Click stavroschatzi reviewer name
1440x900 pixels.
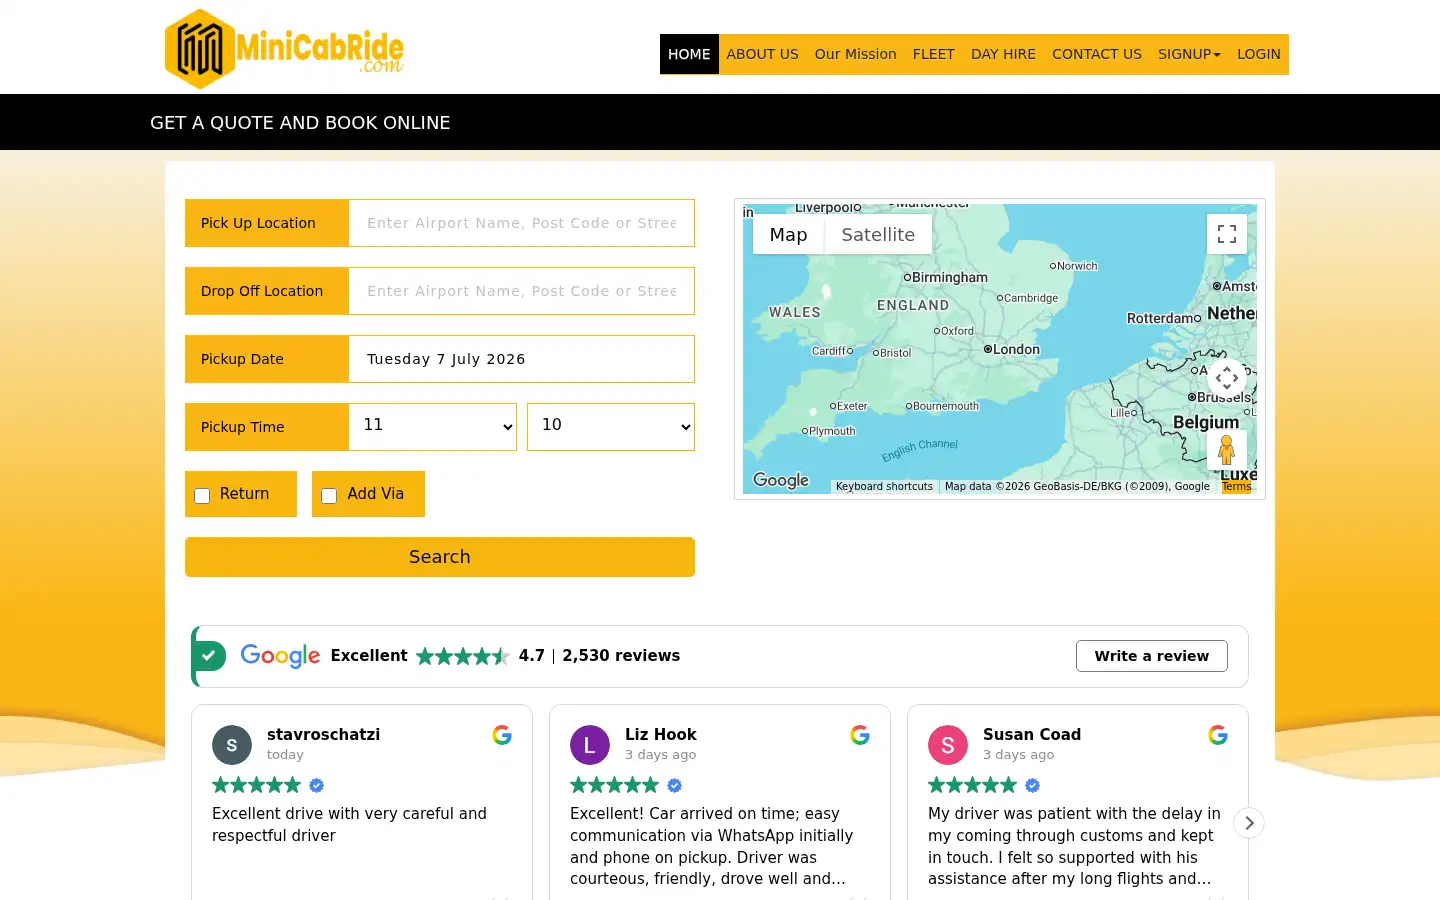[324, 734]
